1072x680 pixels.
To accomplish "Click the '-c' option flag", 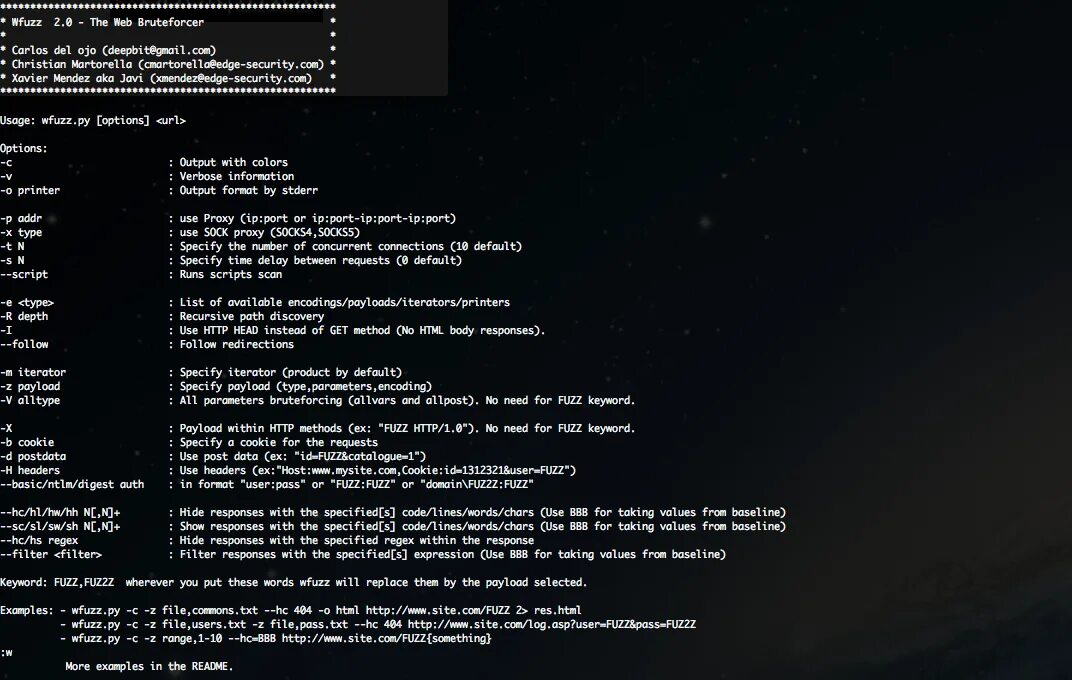I will click(x=6, y=162).
